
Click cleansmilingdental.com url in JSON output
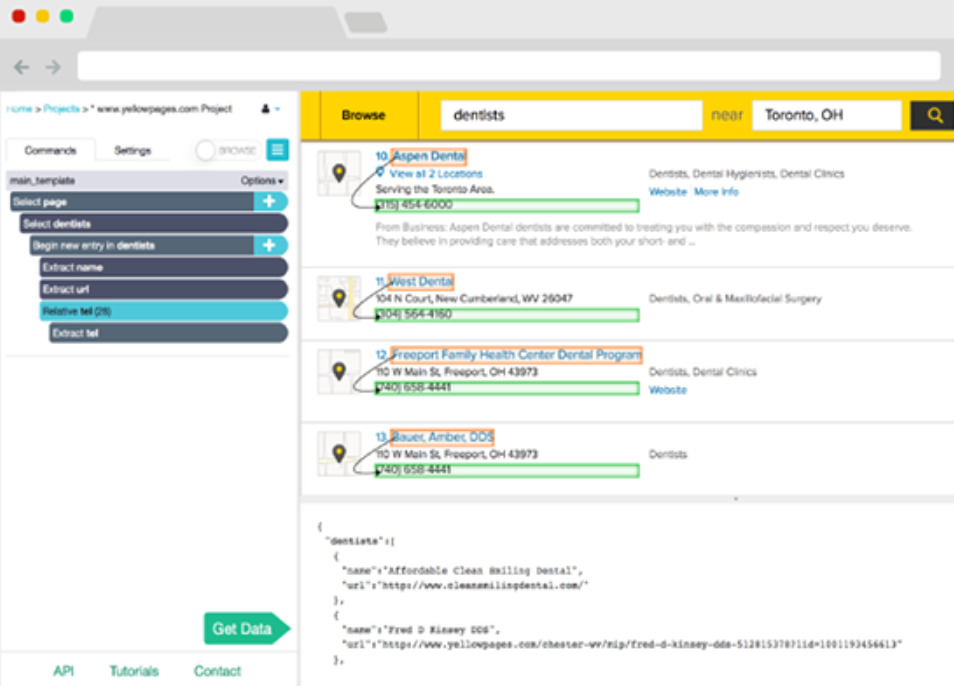pos(483,585)
